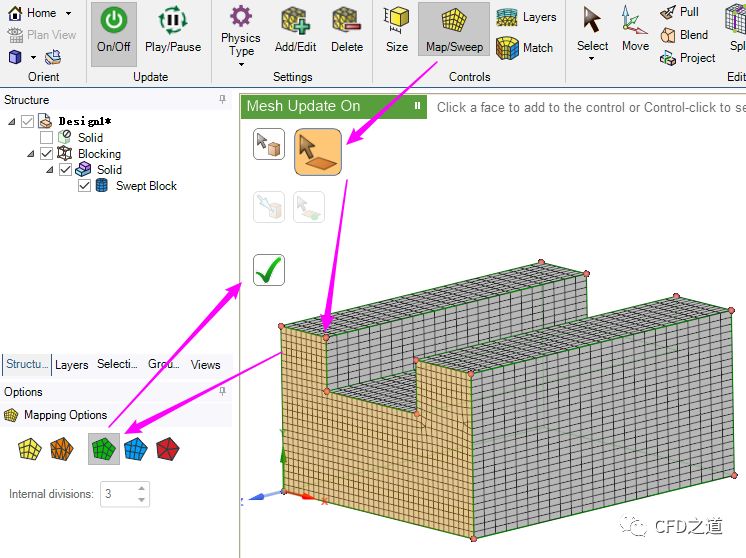Switch to Views tab
Screen dimensions: 746x558
pos(206,365)
